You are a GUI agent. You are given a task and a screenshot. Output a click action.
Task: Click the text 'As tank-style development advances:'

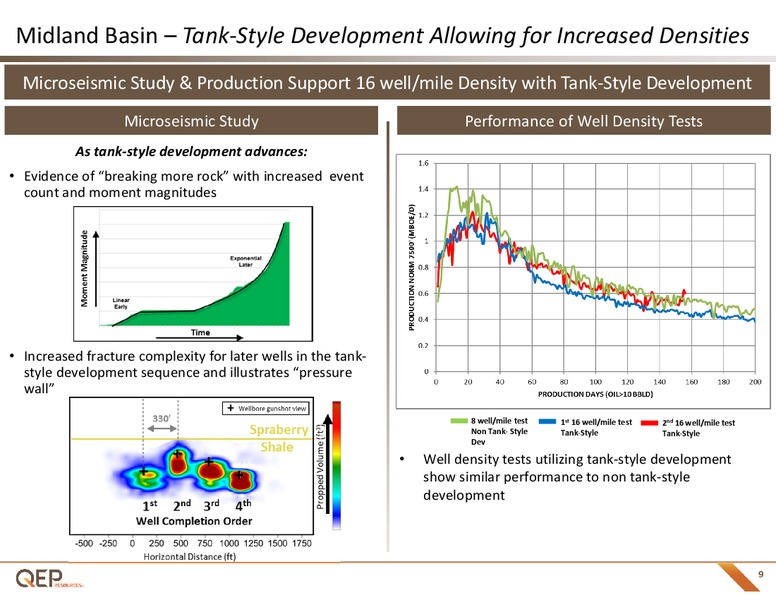click(191, 151)
